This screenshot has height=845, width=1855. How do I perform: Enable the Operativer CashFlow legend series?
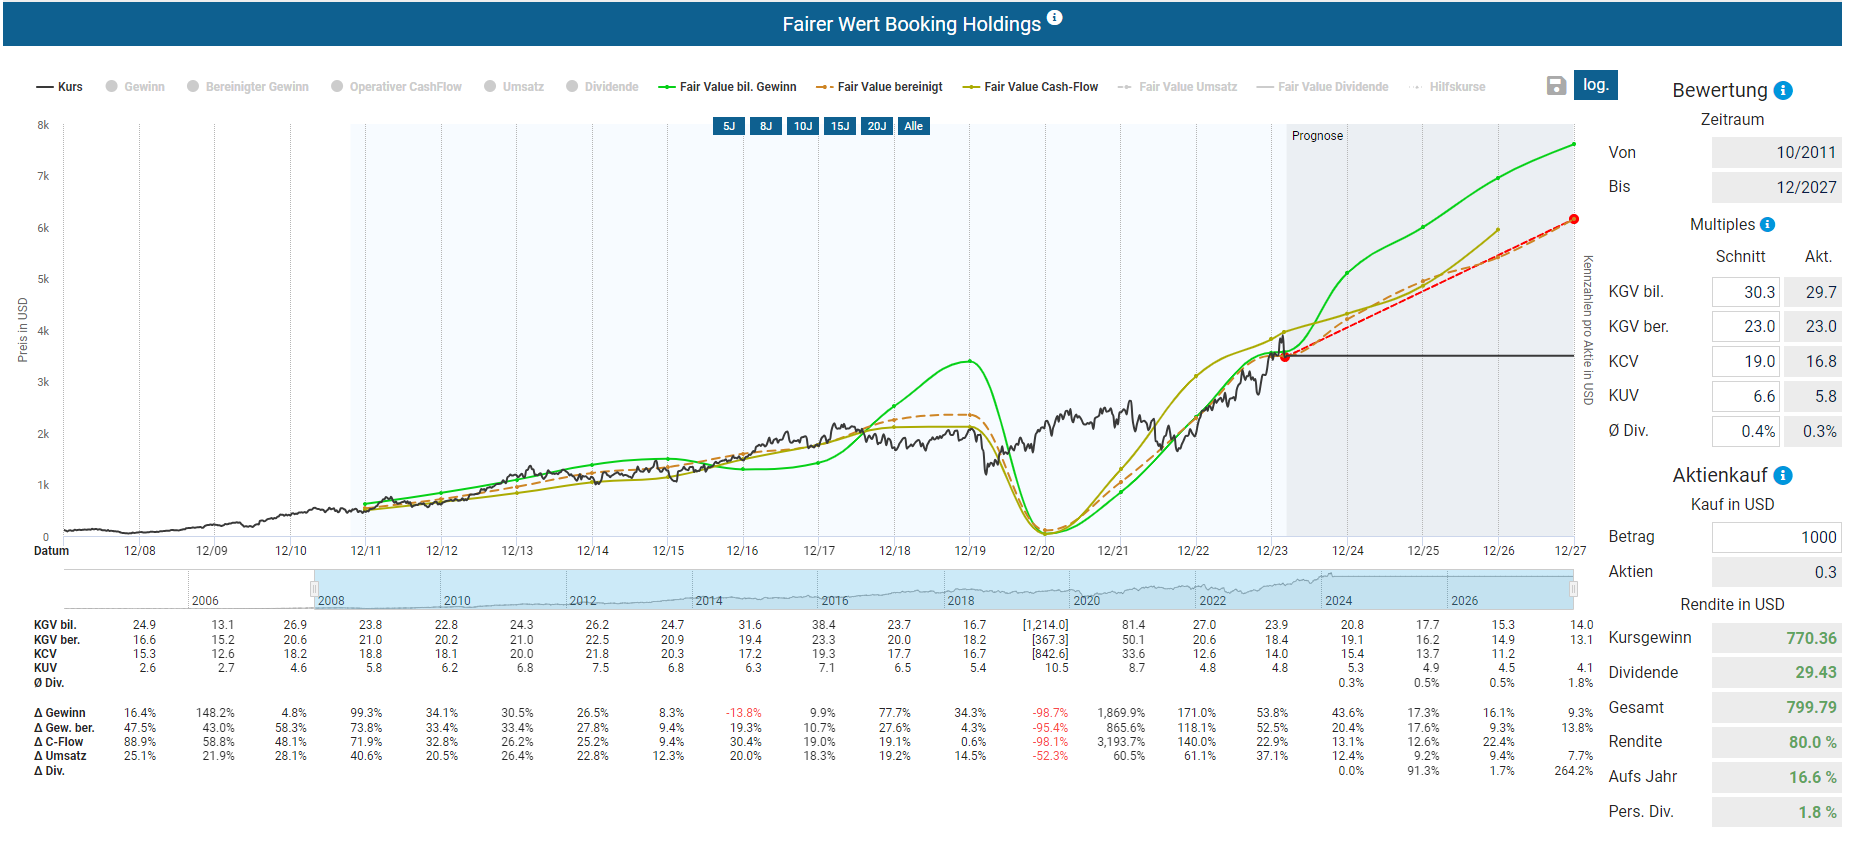click(x=396, y=87)
